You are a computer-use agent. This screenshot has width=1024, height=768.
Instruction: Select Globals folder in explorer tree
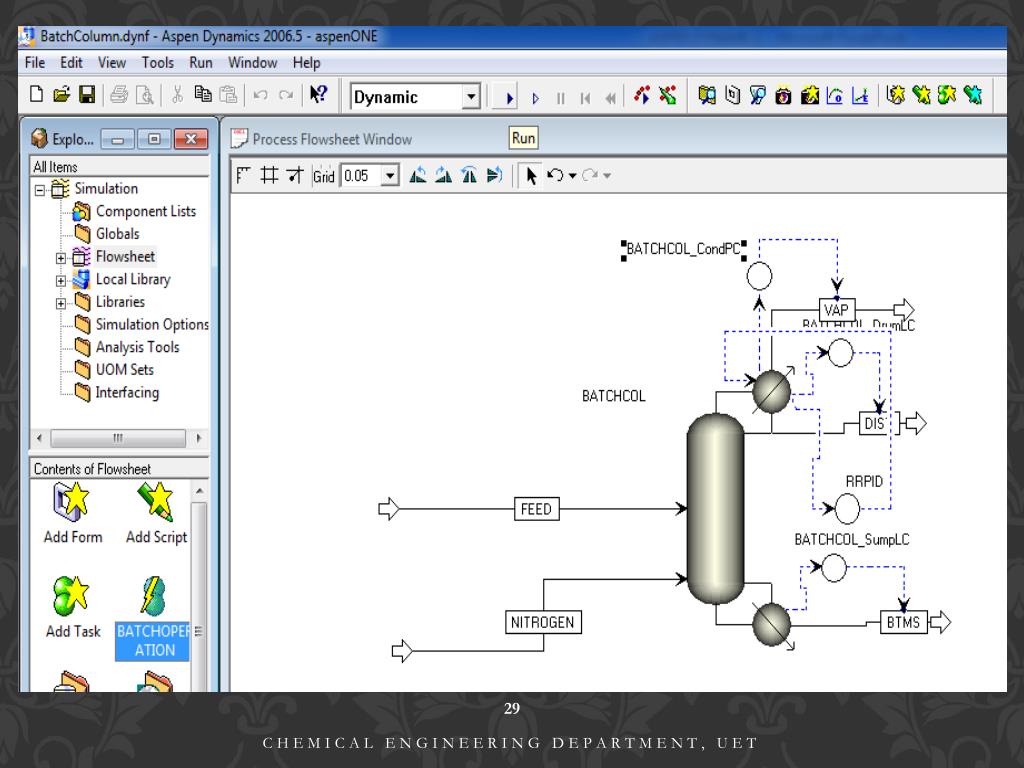(118, 234)
